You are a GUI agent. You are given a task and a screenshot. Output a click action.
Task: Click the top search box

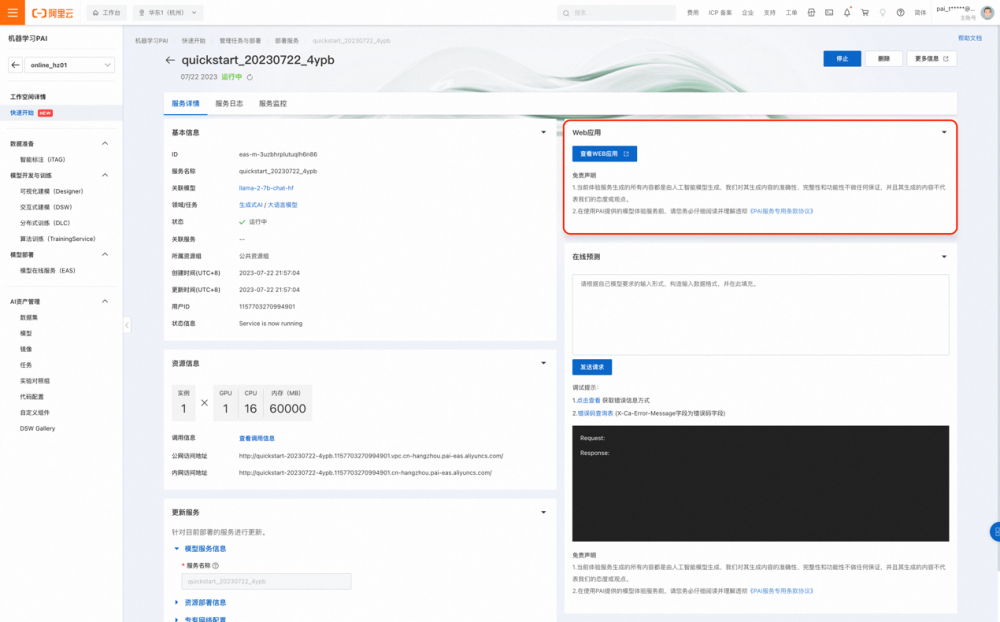(x=616, y=13)
